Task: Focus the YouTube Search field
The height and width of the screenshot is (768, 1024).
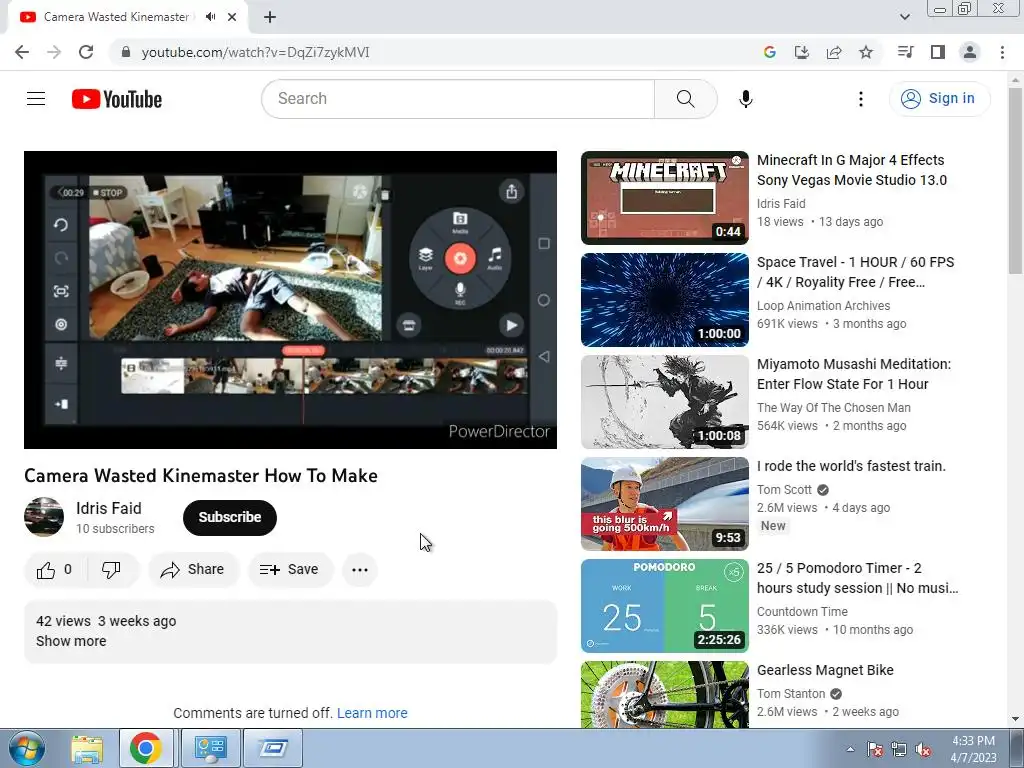Action: tap(458, 99)
